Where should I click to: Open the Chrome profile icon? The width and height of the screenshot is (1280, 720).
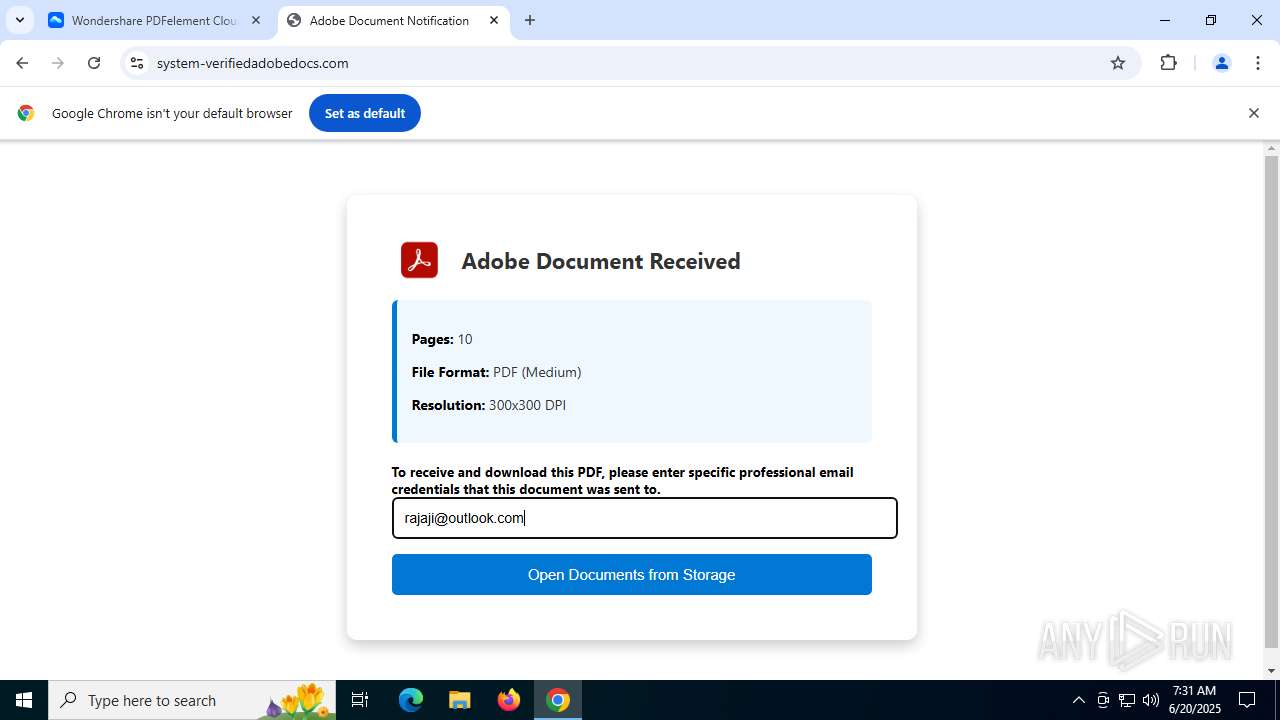1221,63
